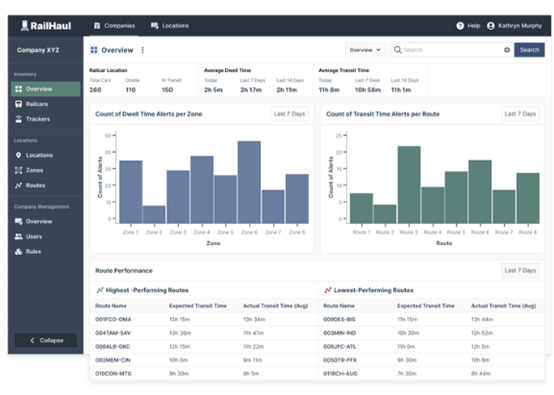This screenshot has height=395, width=554.
Task: Click the Search button
Action: (529, 50)
